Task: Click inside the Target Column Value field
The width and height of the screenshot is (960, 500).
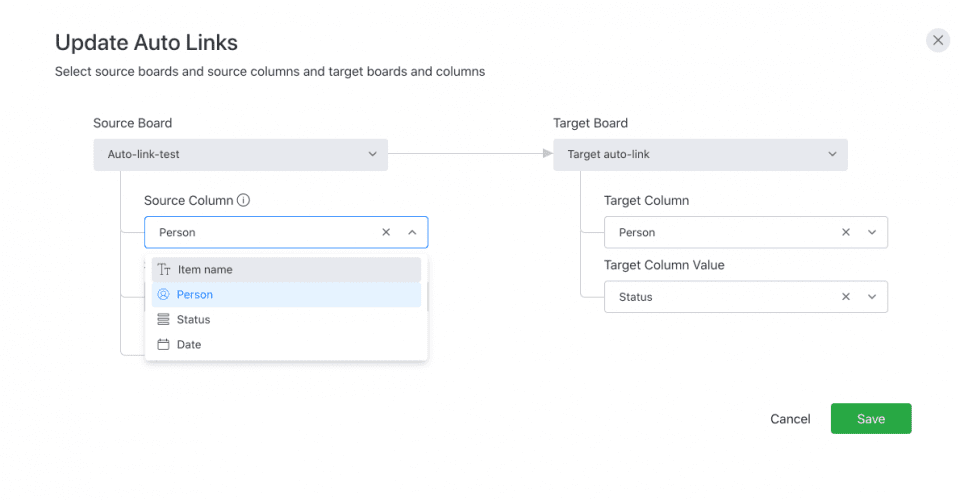Action: point(746,297)
